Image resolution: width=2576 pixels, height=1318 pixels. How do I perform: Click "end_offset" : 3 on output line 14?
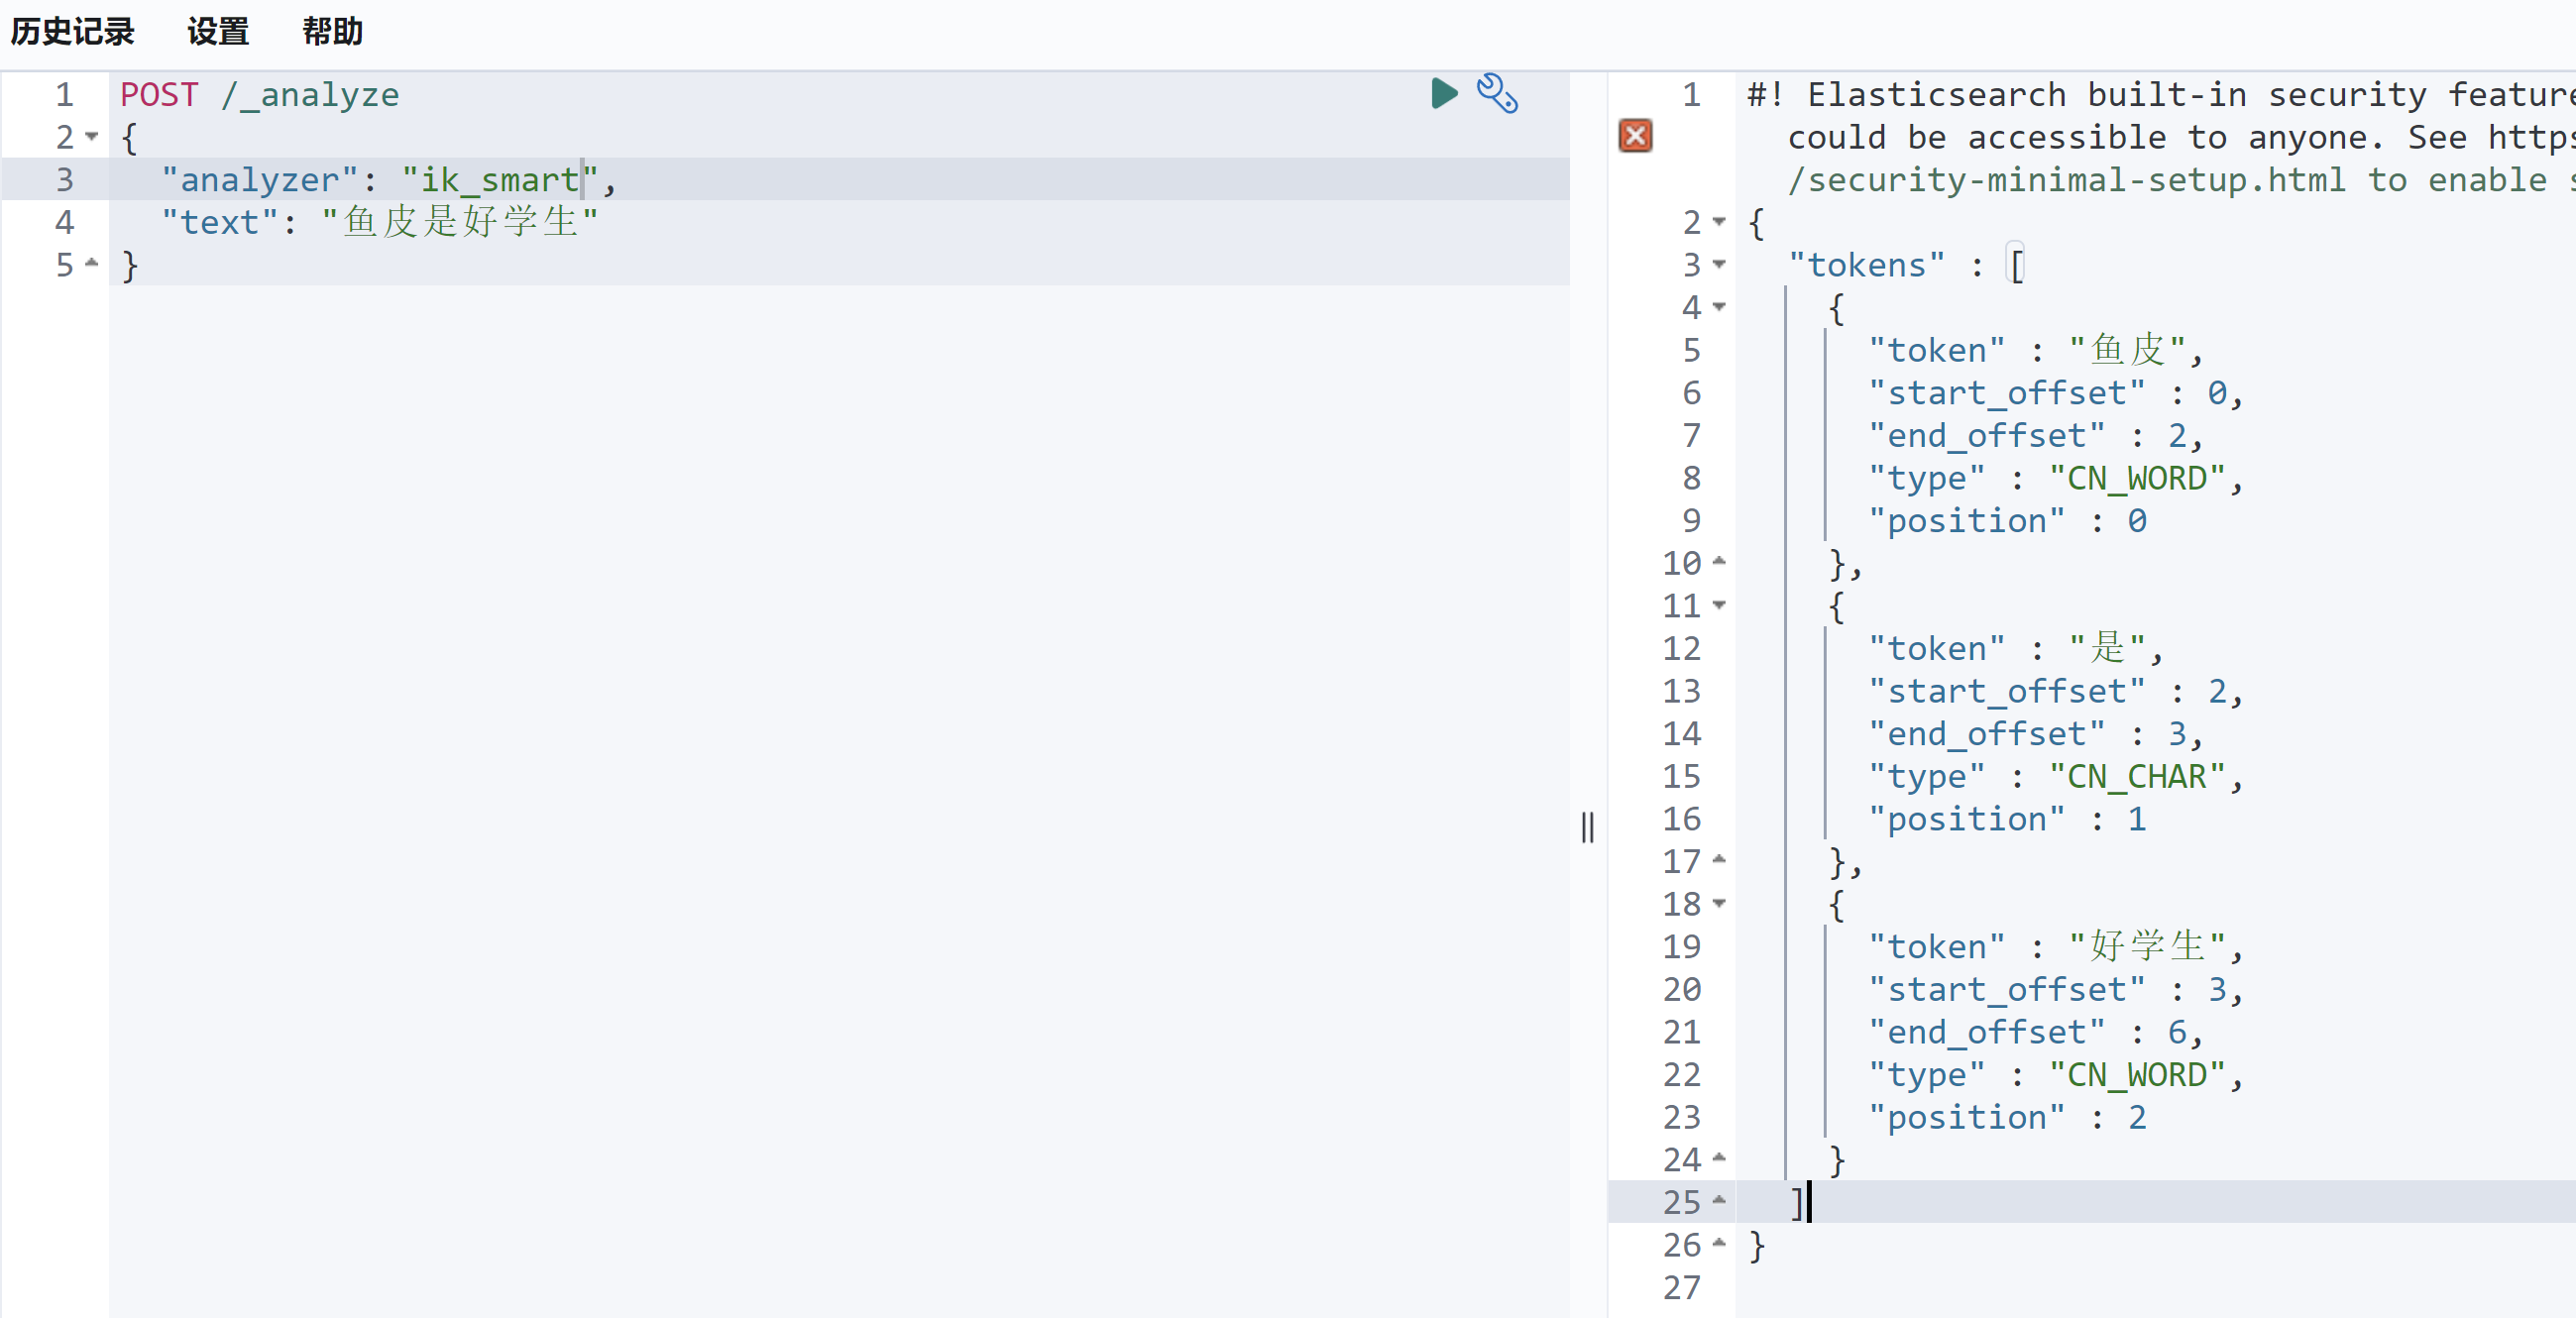pyautogui.click(x=2028, y=734)
